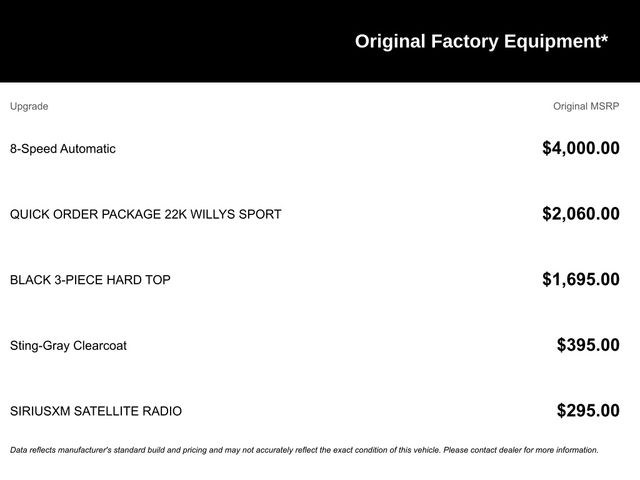Click the asterisk after the Equipment heading

click(x=604, y=40)
